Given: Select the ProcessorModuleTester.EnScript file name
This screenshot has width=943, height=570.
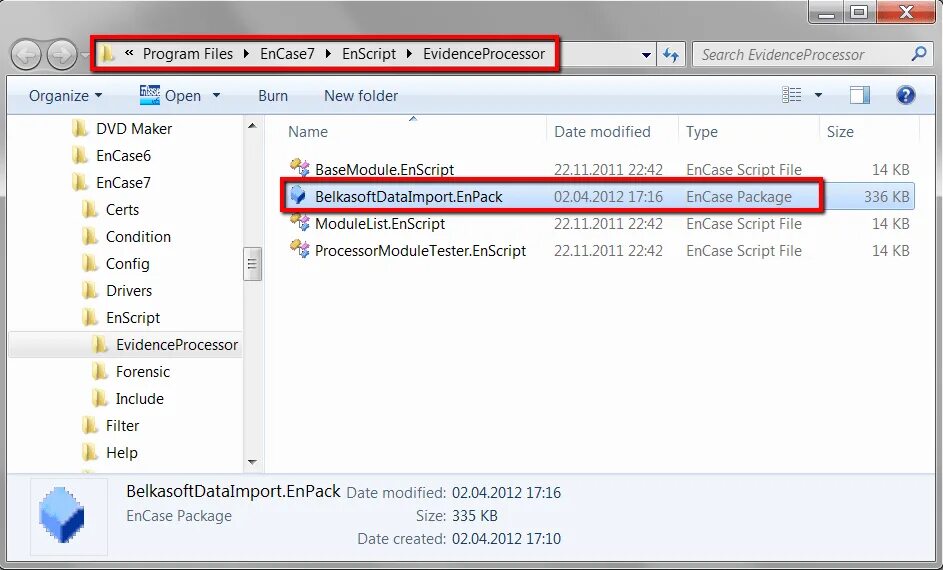Looking at the screenshot, I should click(420, 251).
